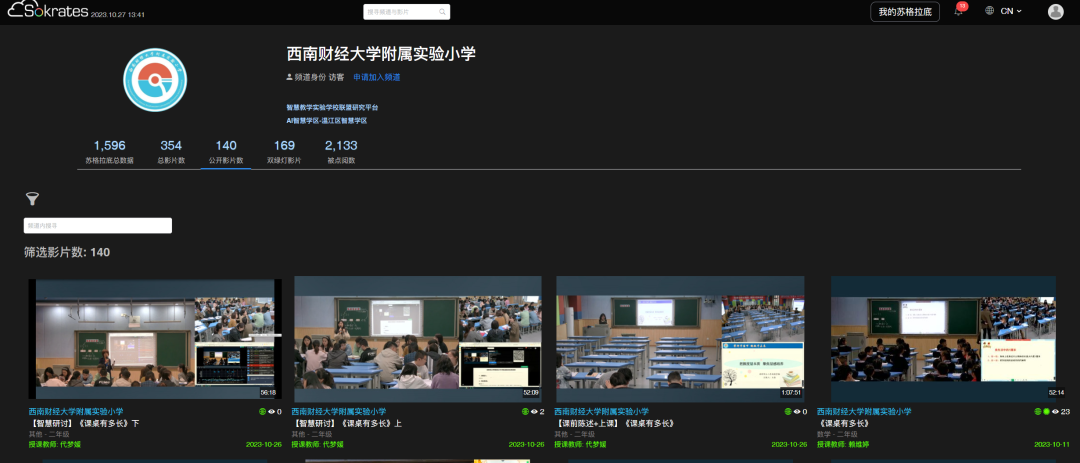Click the 我的苏格拉底 button

point(905,12)
